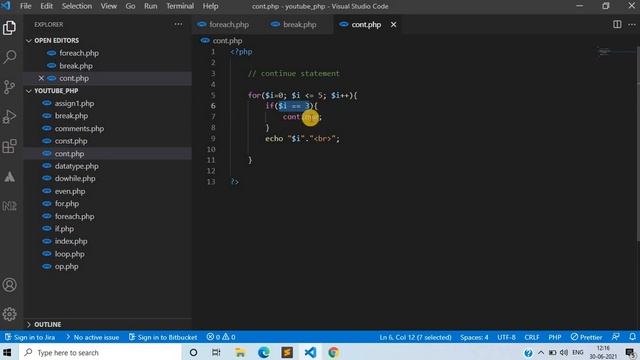Viewport: 640px width, 360px height.
Task: Expand the Outline section
Action: (29, 324)
